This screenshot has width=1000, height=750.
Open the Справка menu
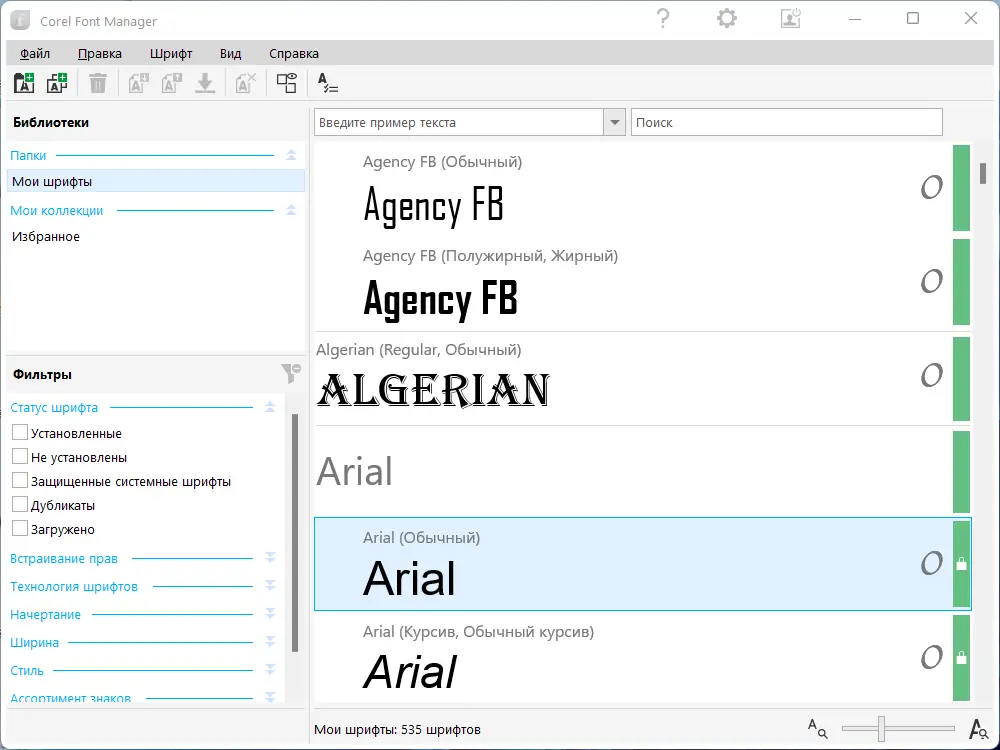294,54
